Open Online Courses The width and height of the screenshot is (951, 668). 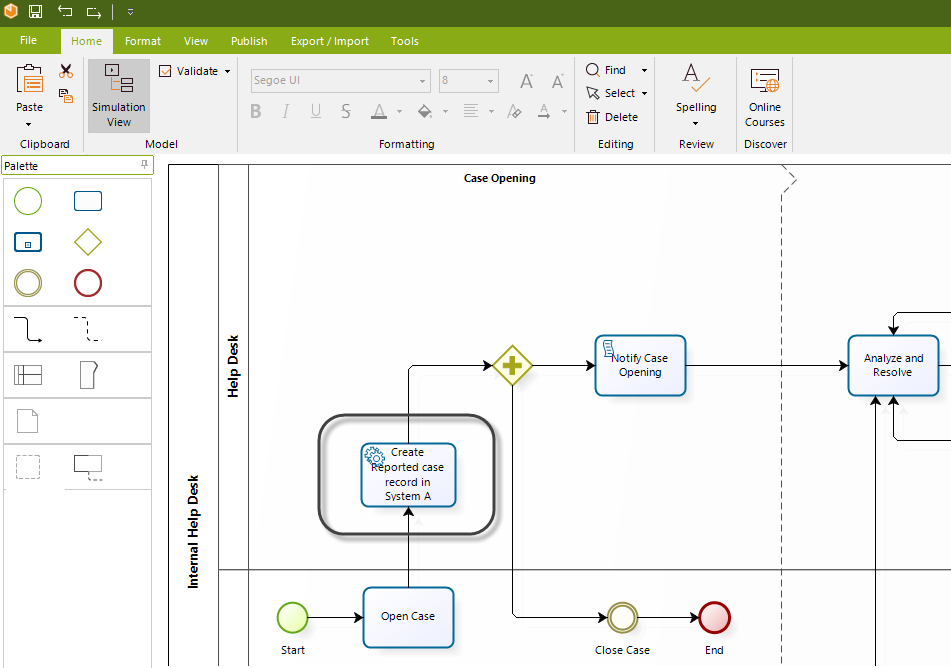(765, 97)
